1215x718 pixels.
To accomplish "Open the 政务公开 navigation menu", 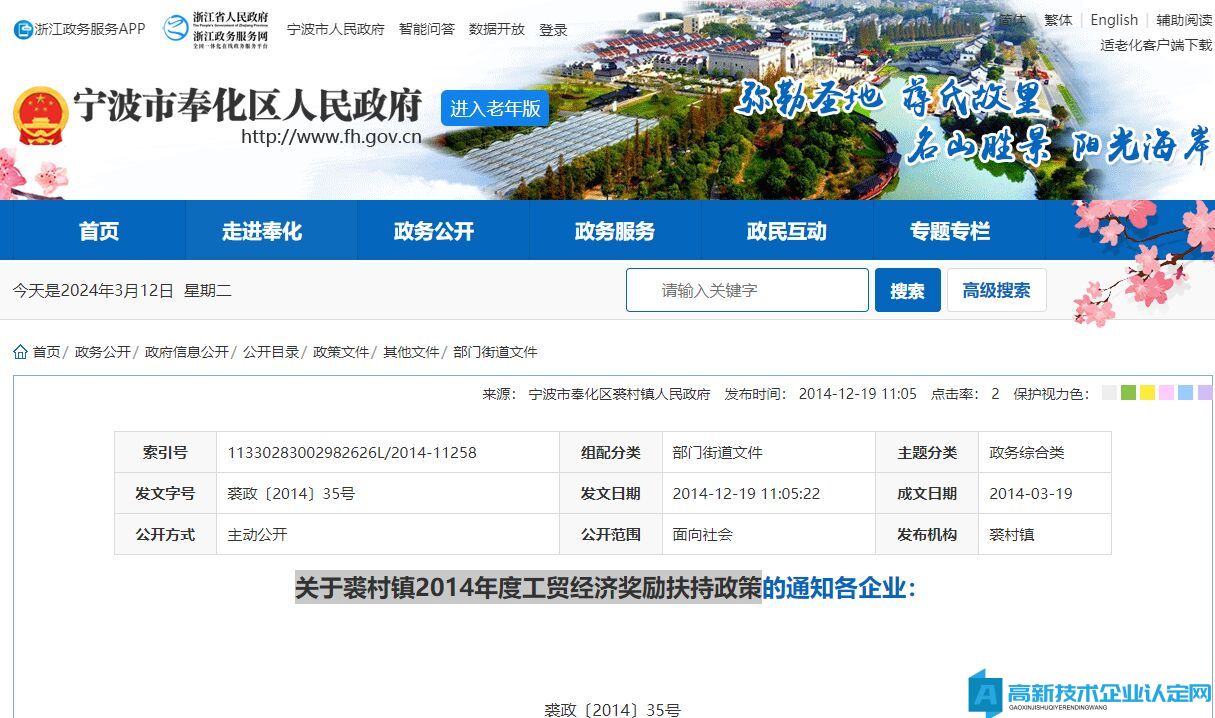I will [x=433, y=231].
